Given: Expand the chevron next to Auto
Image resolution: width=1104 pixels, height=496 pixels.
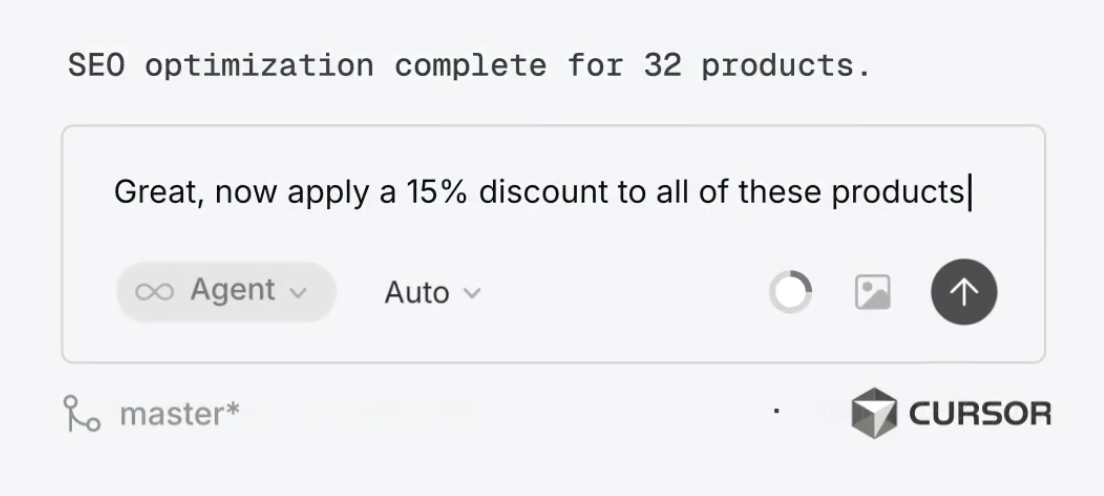Looking at the screenshot, I should pos(473,293).
